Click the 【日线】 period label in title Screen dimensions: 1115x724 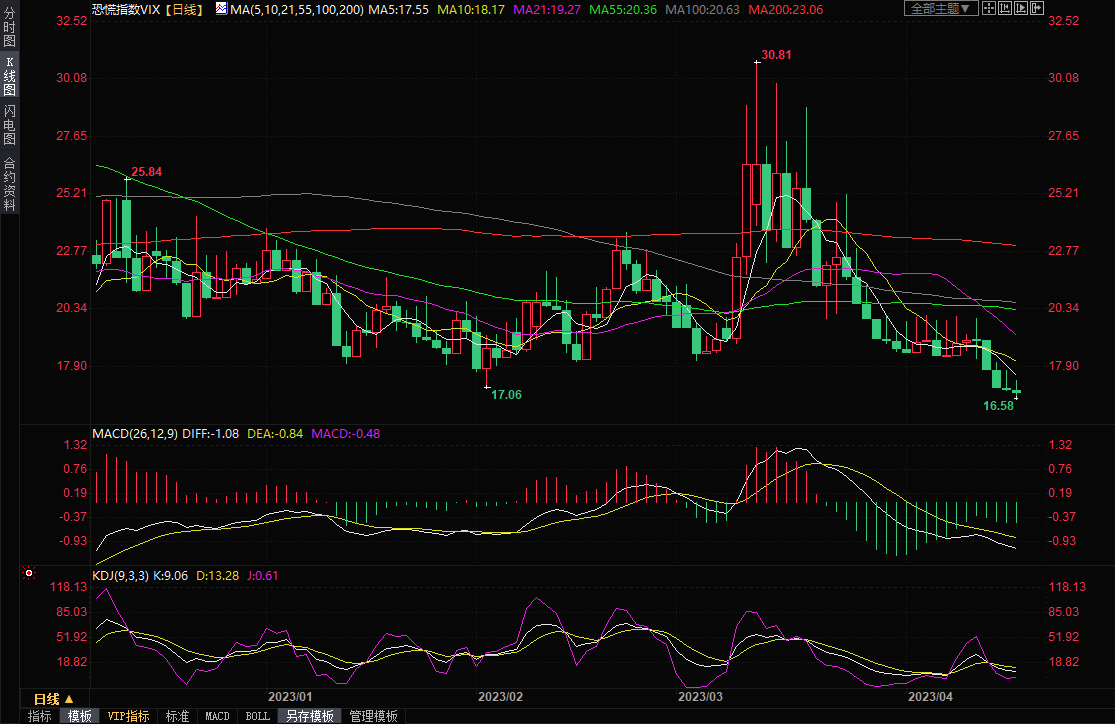pos(183,9)
